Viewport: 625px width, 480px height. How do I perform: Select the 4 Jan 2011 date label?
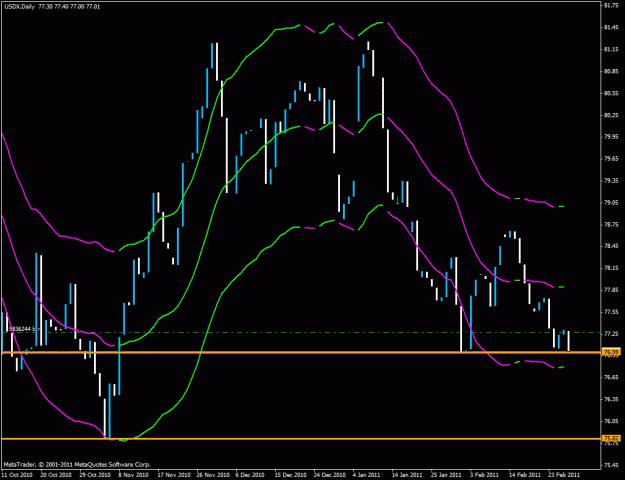(366, 475)
